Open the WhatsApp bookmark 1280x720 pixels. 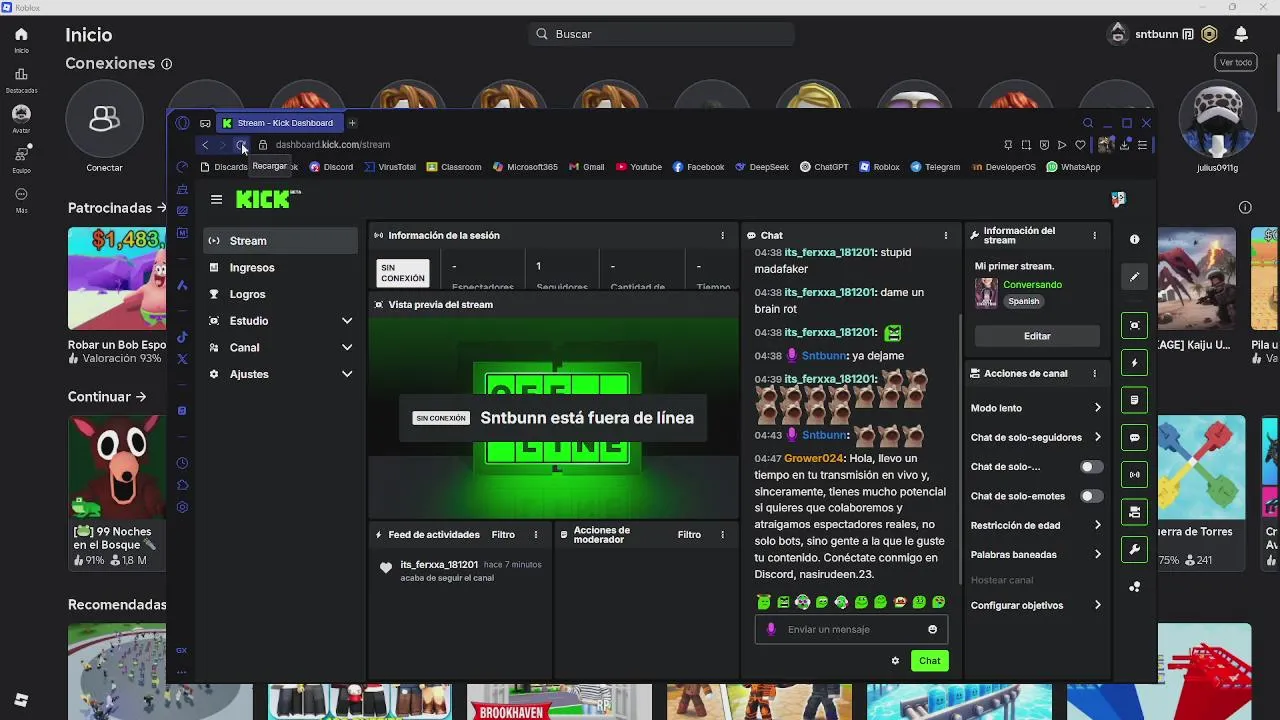point(1073,167)
